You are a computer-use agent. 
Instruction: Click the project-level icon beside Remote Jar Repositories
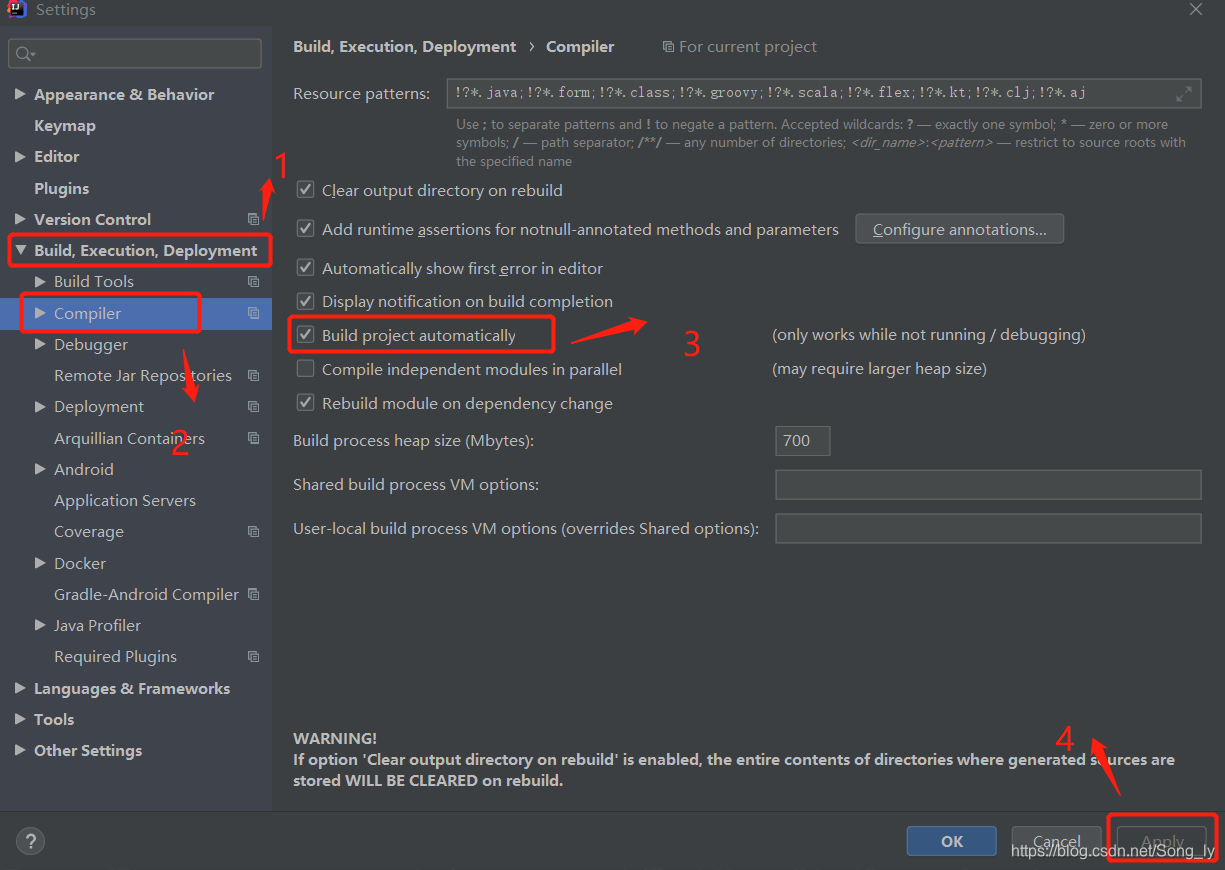(x=253, y=376)
